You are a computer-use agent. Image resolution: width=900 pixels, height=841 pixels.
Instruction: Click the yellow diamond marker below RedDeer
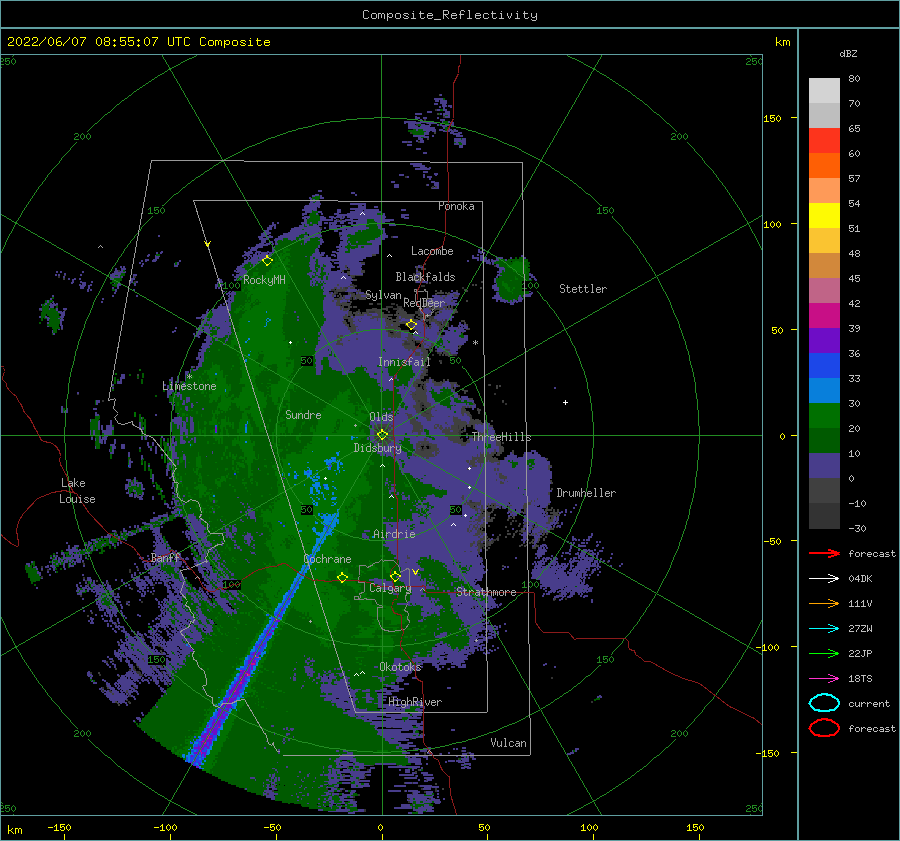coord(412,325)
